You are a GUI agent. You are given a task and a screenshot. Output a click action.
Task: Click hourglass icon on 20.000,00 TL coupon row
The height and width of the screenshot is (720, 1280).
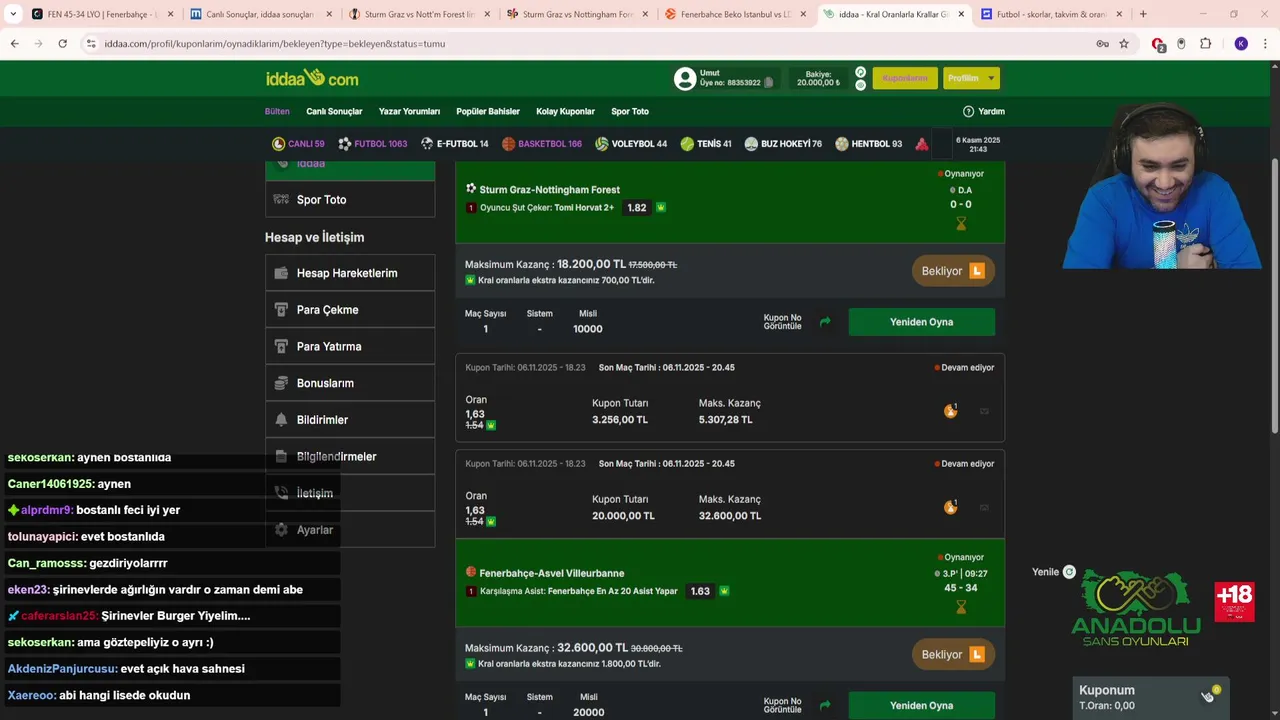(x=950, y=507)
